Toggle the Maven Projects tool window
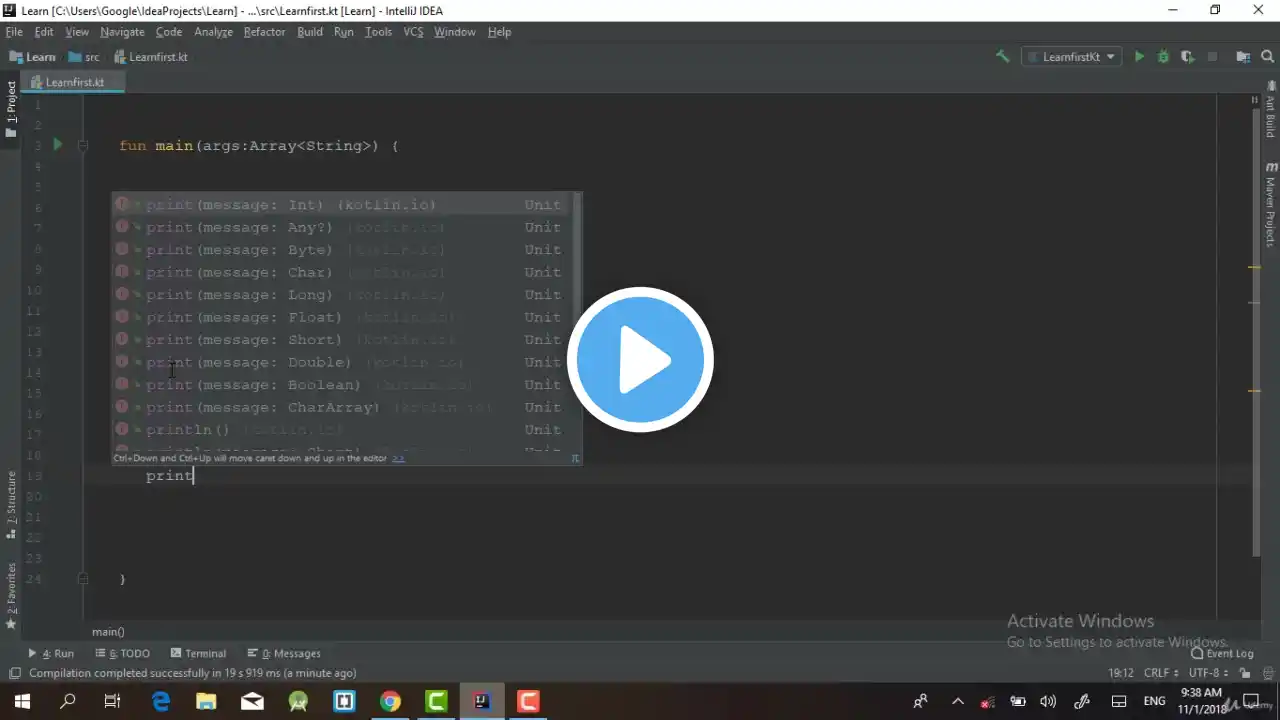The image size is (1280, 720). click(1270, 204)
